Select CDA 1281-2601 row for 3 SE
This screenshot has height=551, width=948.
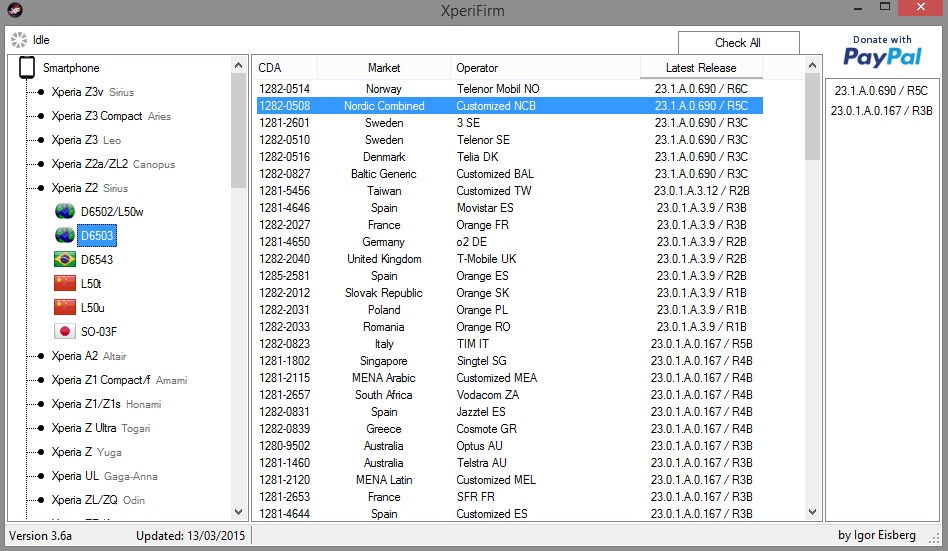[510, 123]
